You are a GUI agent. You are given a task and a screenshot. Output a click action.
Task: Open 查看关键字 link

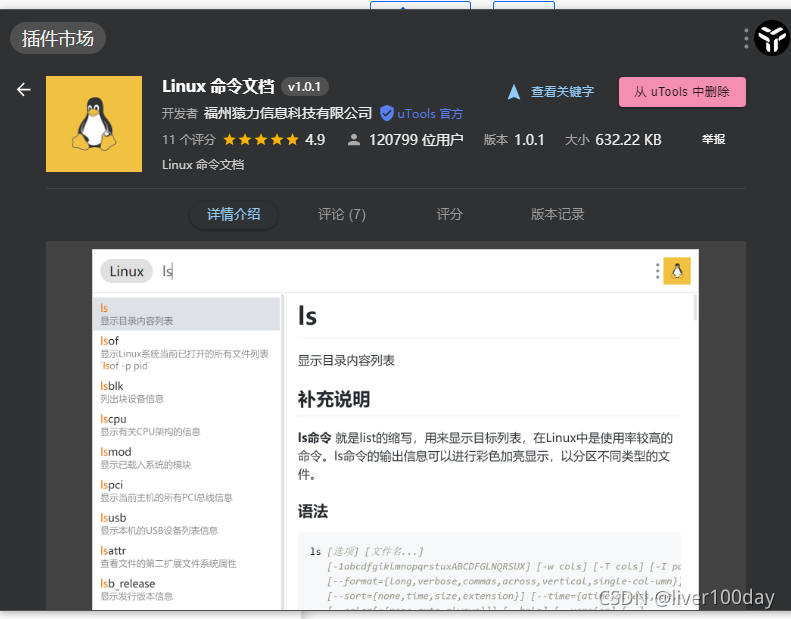pos(562,92)
